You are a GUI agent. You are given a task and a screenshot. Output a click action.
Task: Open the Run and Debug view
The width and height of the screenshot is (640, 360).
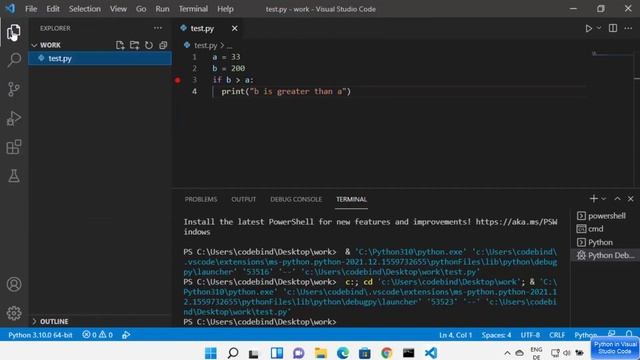[x=14, y=118]
